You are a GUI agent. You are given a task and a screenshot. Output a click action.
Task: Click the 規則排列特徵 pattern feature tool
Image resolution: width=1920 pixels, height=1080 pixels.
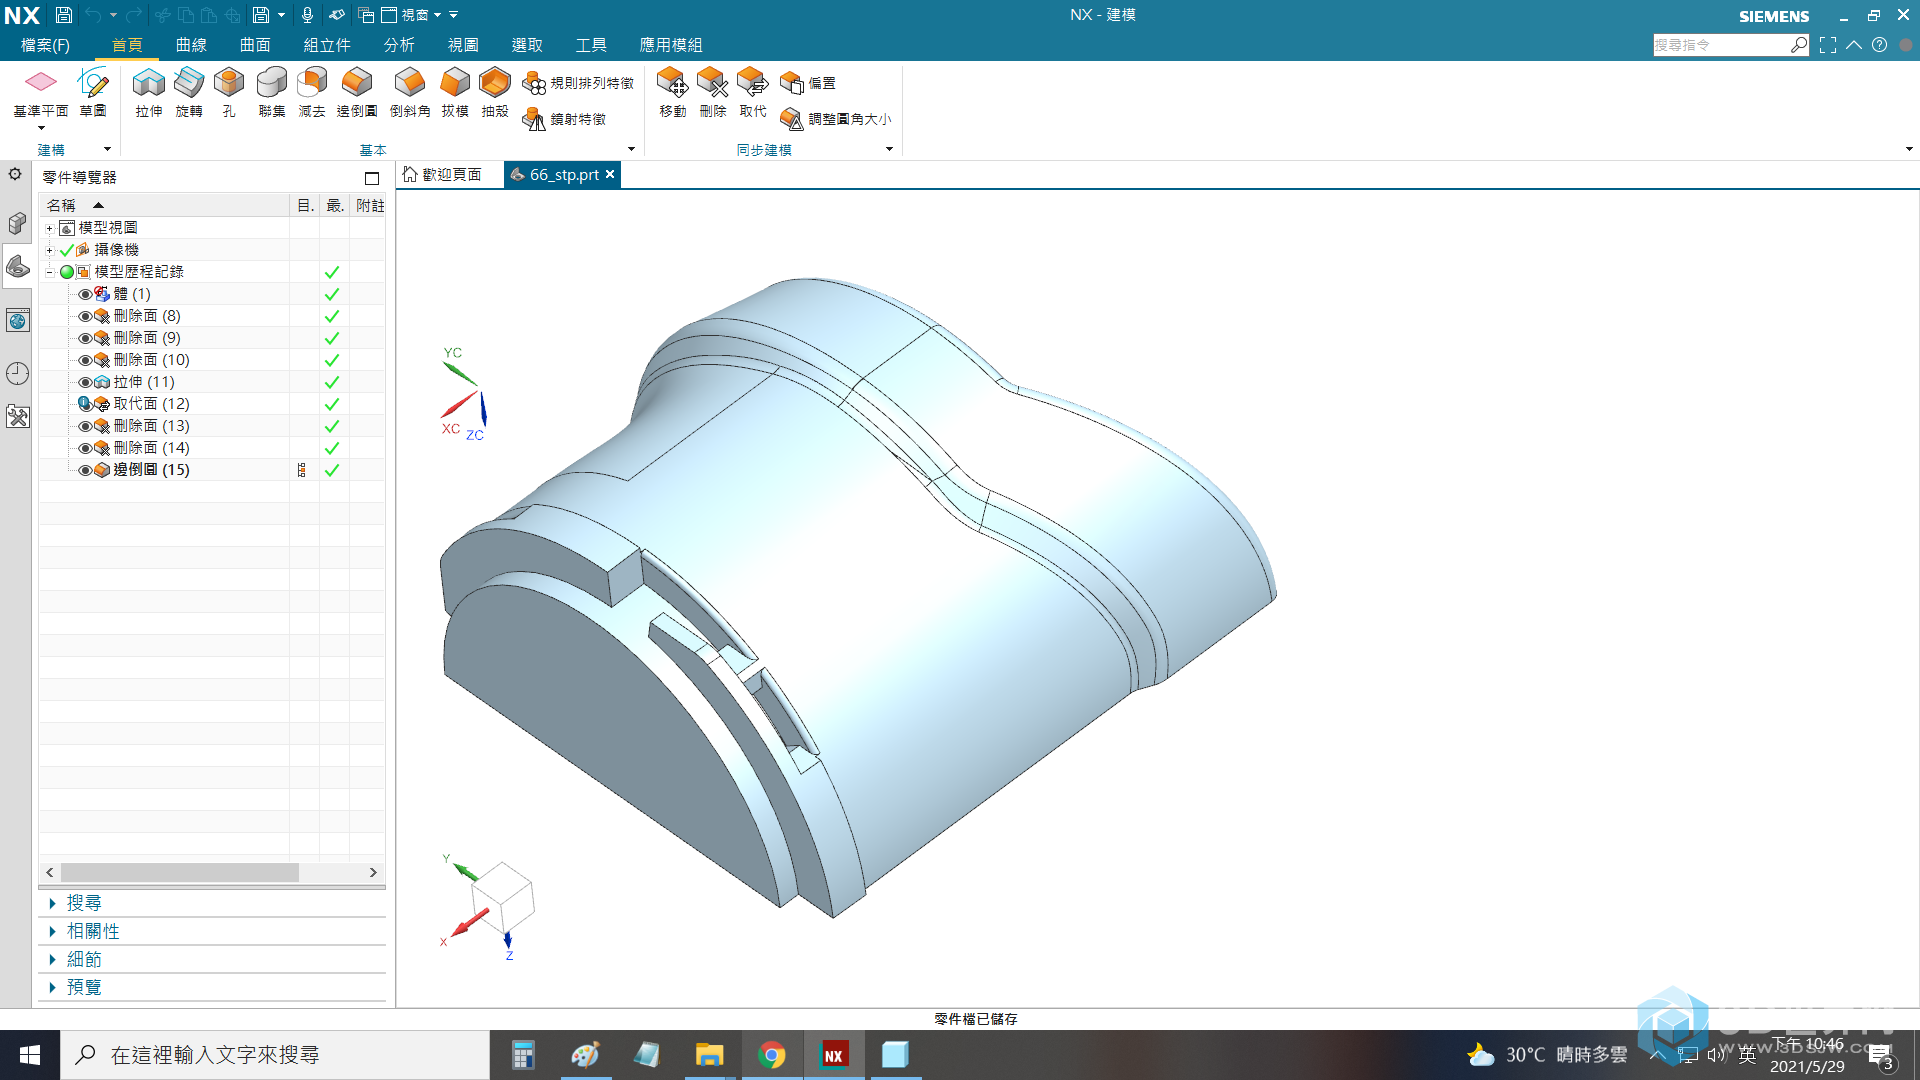tap(578, 83)
